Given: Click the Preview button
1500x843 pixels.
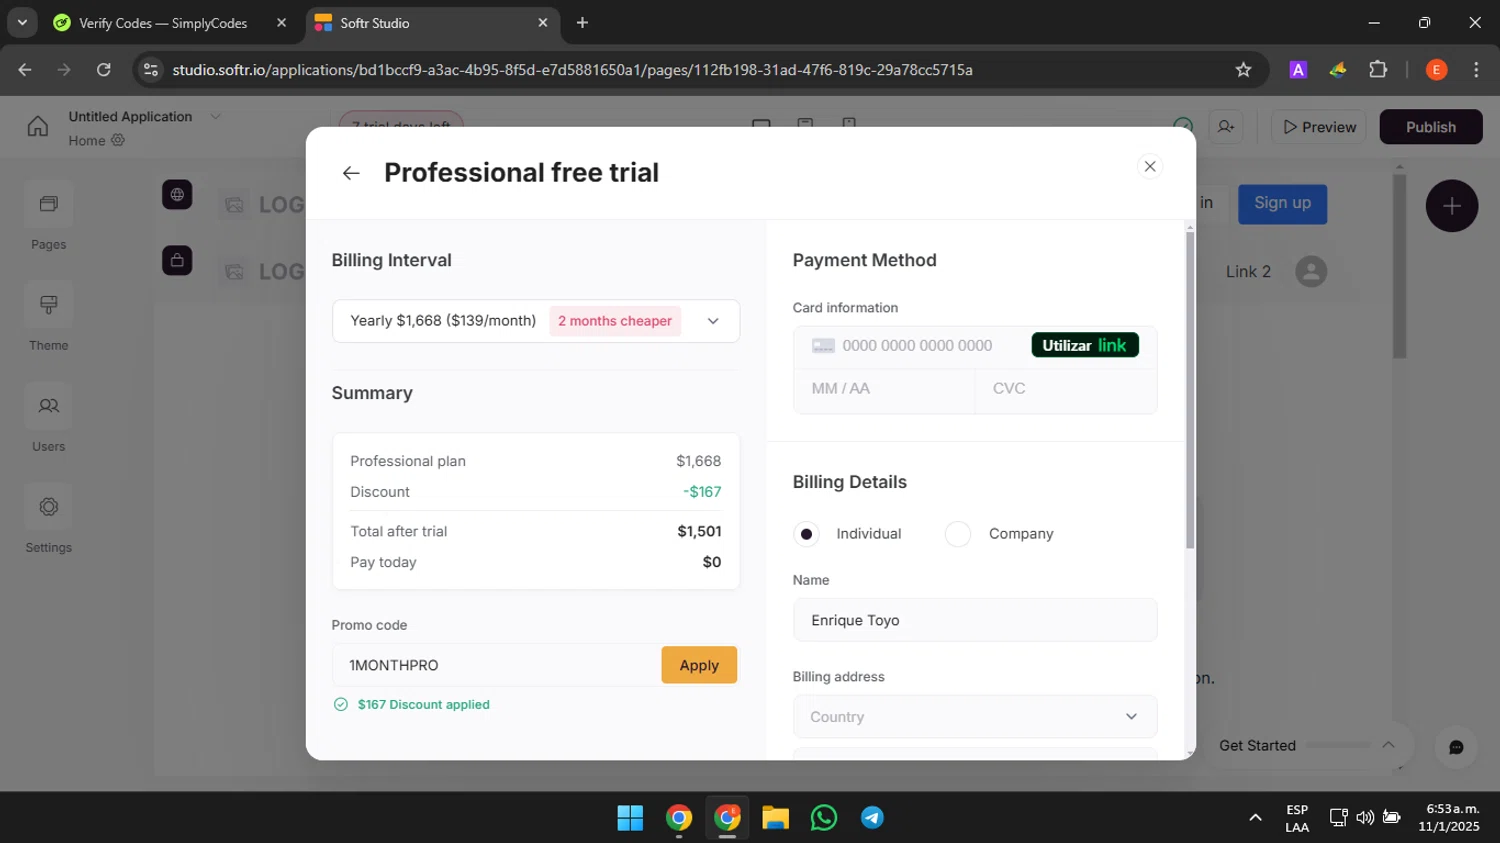Looking at the screenshot, I should coord(1319,127).
